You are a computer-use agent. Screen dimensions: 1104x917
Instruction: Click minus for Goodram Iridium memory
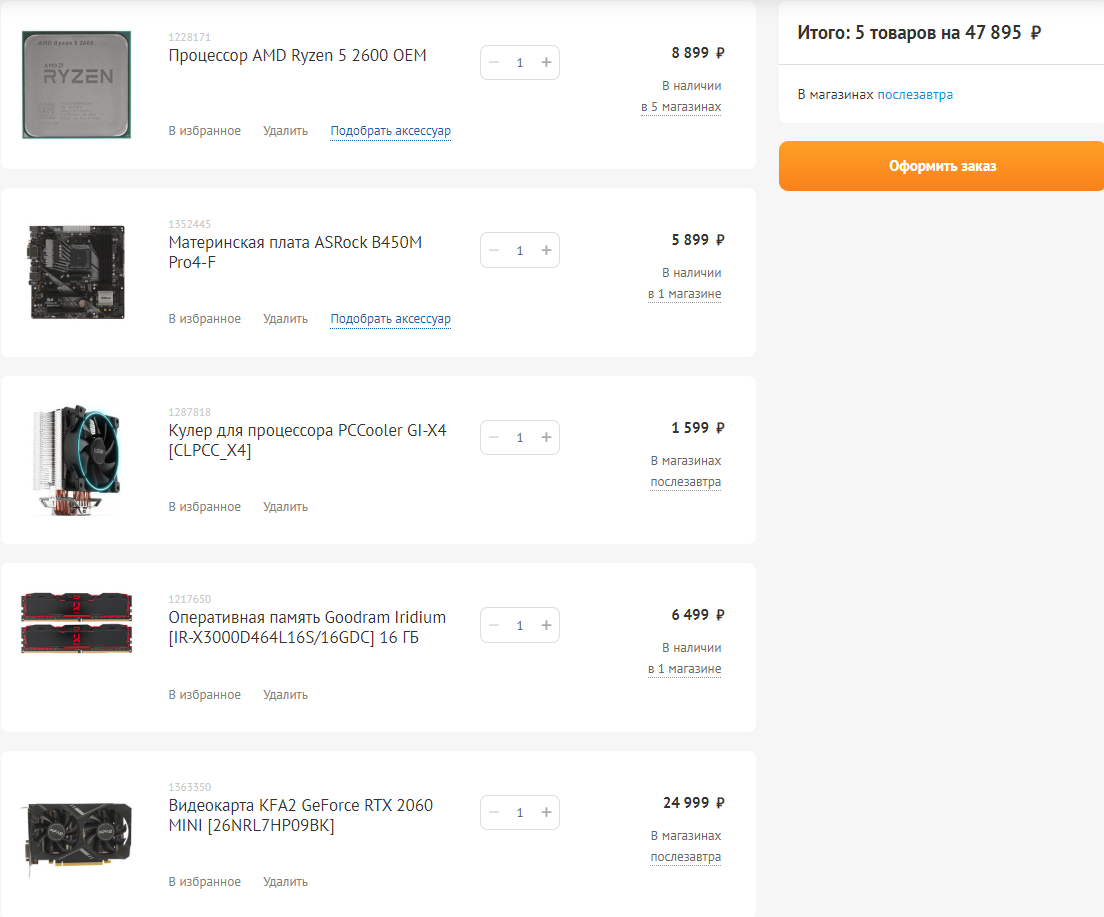[x=494, y=626]
